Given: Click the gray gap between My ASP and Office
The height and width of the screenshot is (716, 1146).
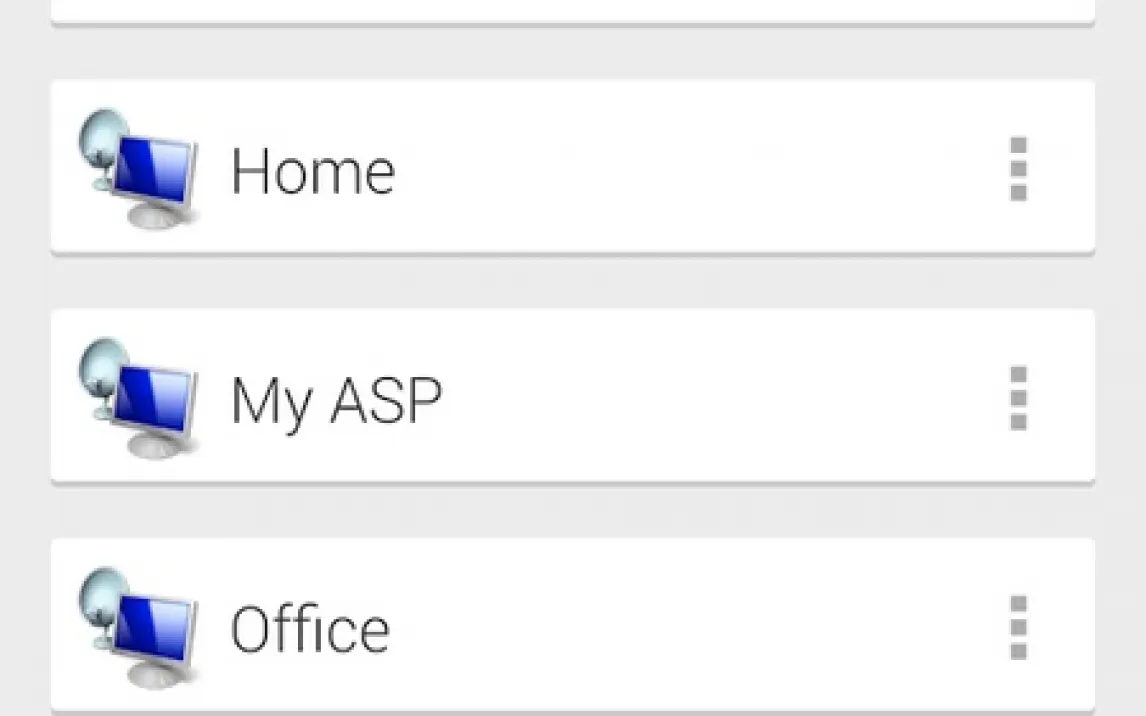Looking at the screenshot, I should click(573, 511).
